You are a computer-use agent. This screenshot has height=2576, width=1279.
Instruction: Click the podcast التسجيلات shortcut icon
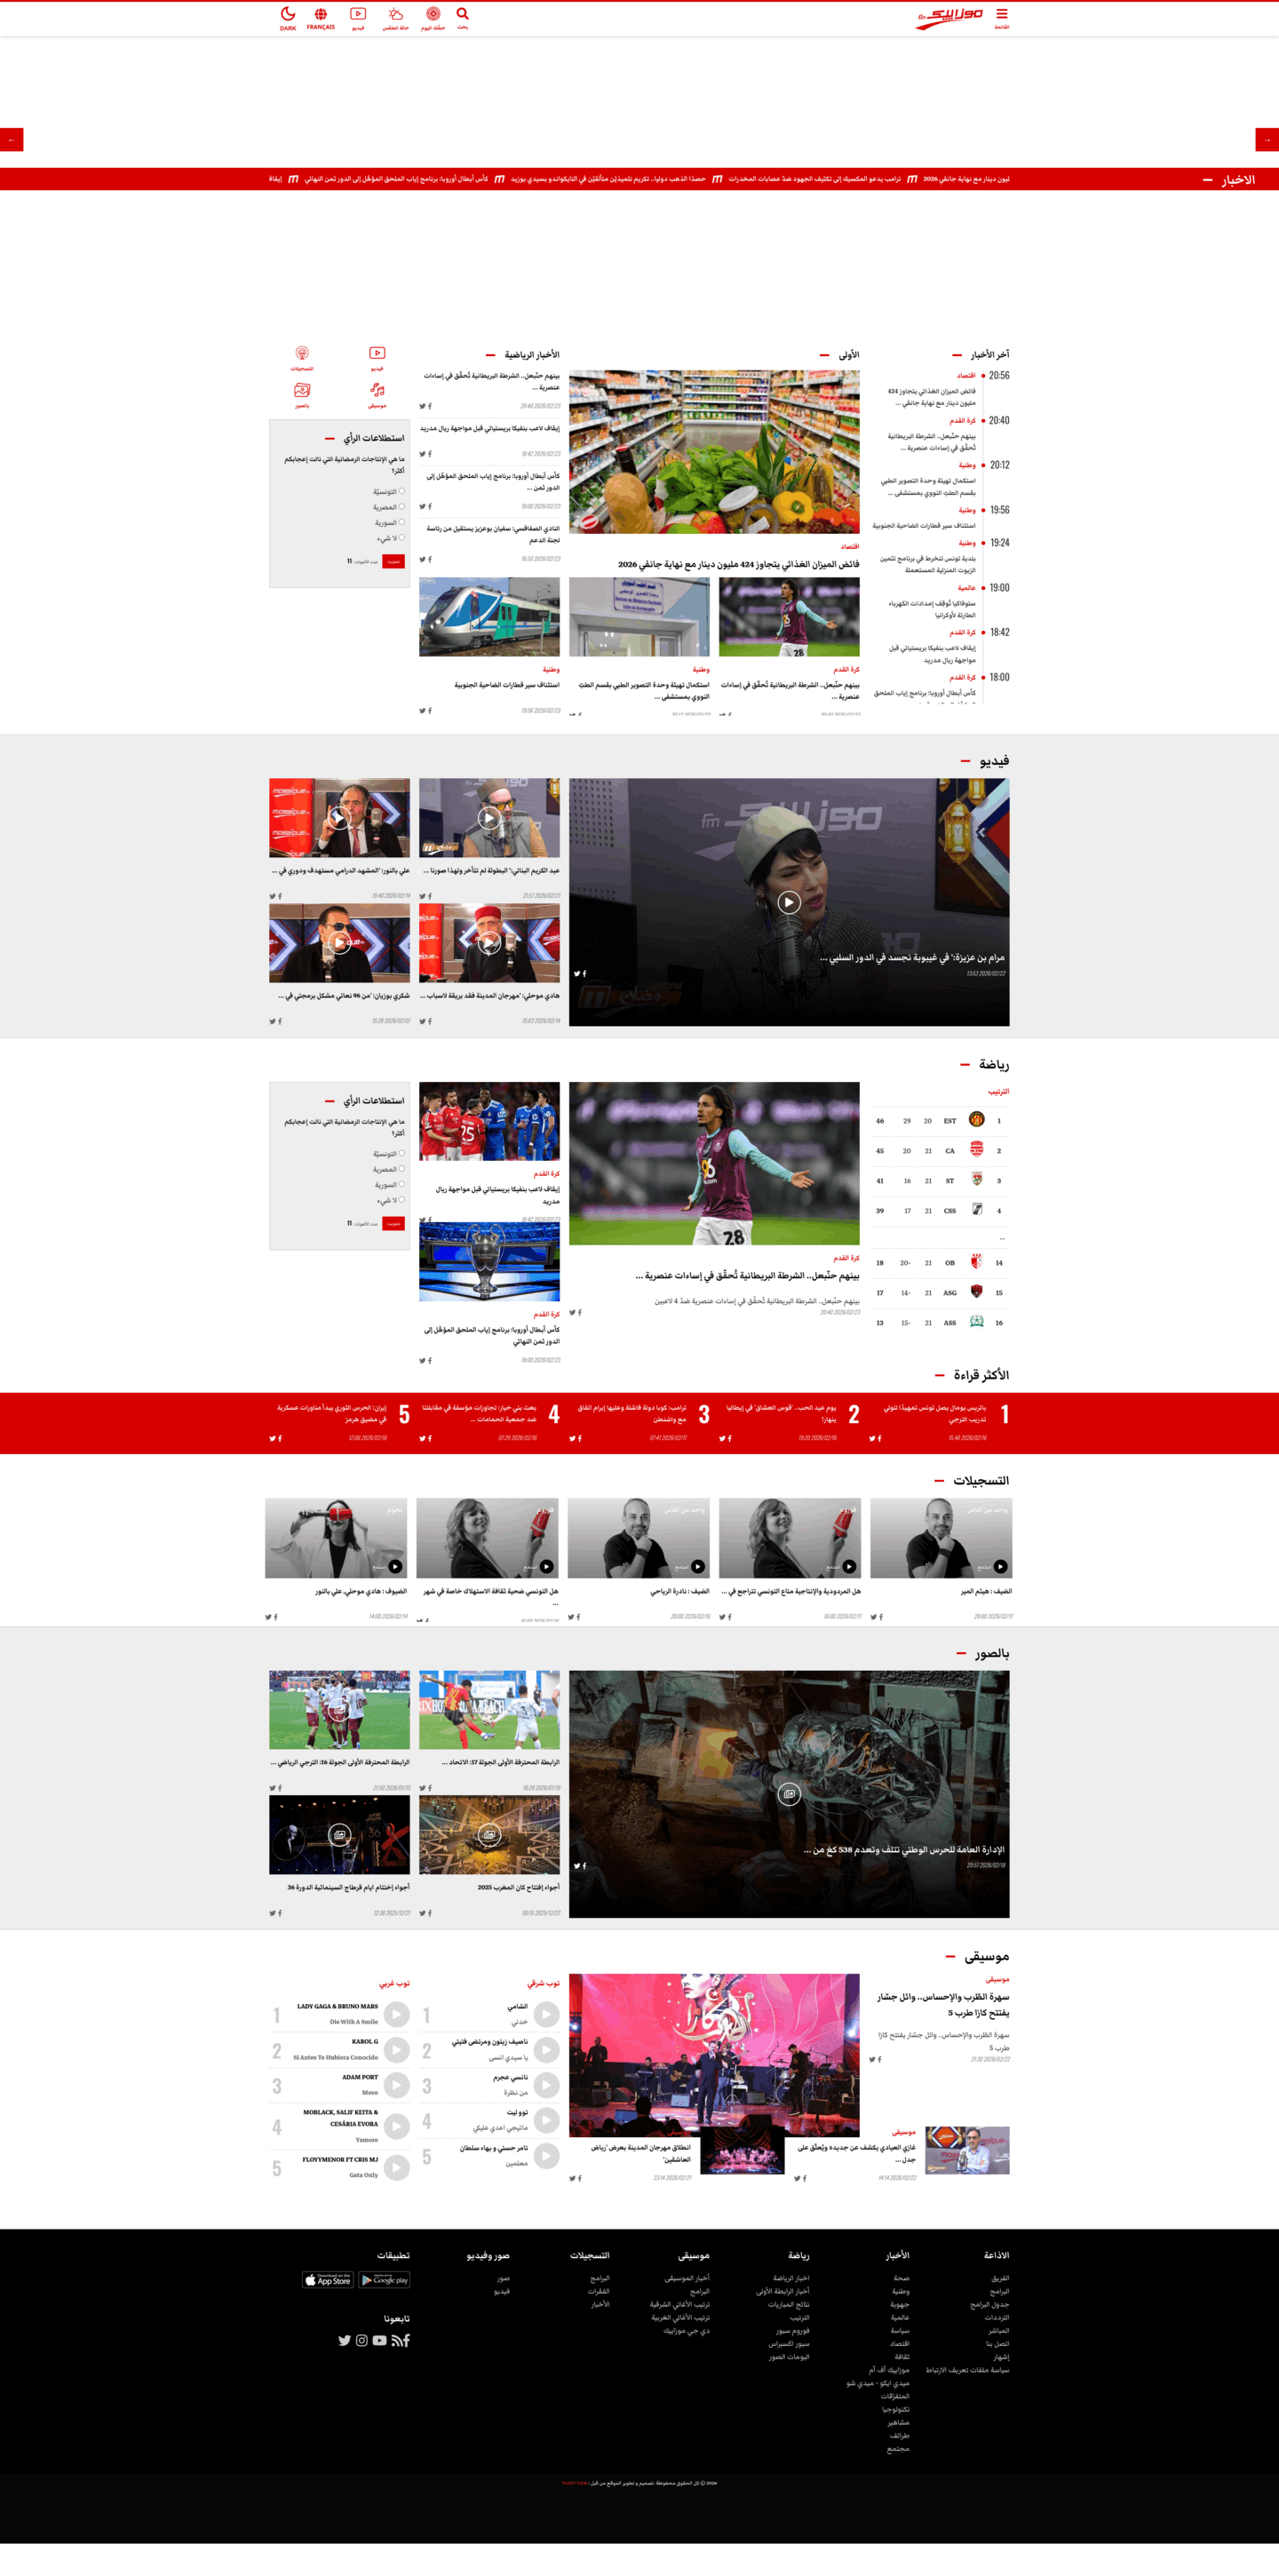(302, 354)
